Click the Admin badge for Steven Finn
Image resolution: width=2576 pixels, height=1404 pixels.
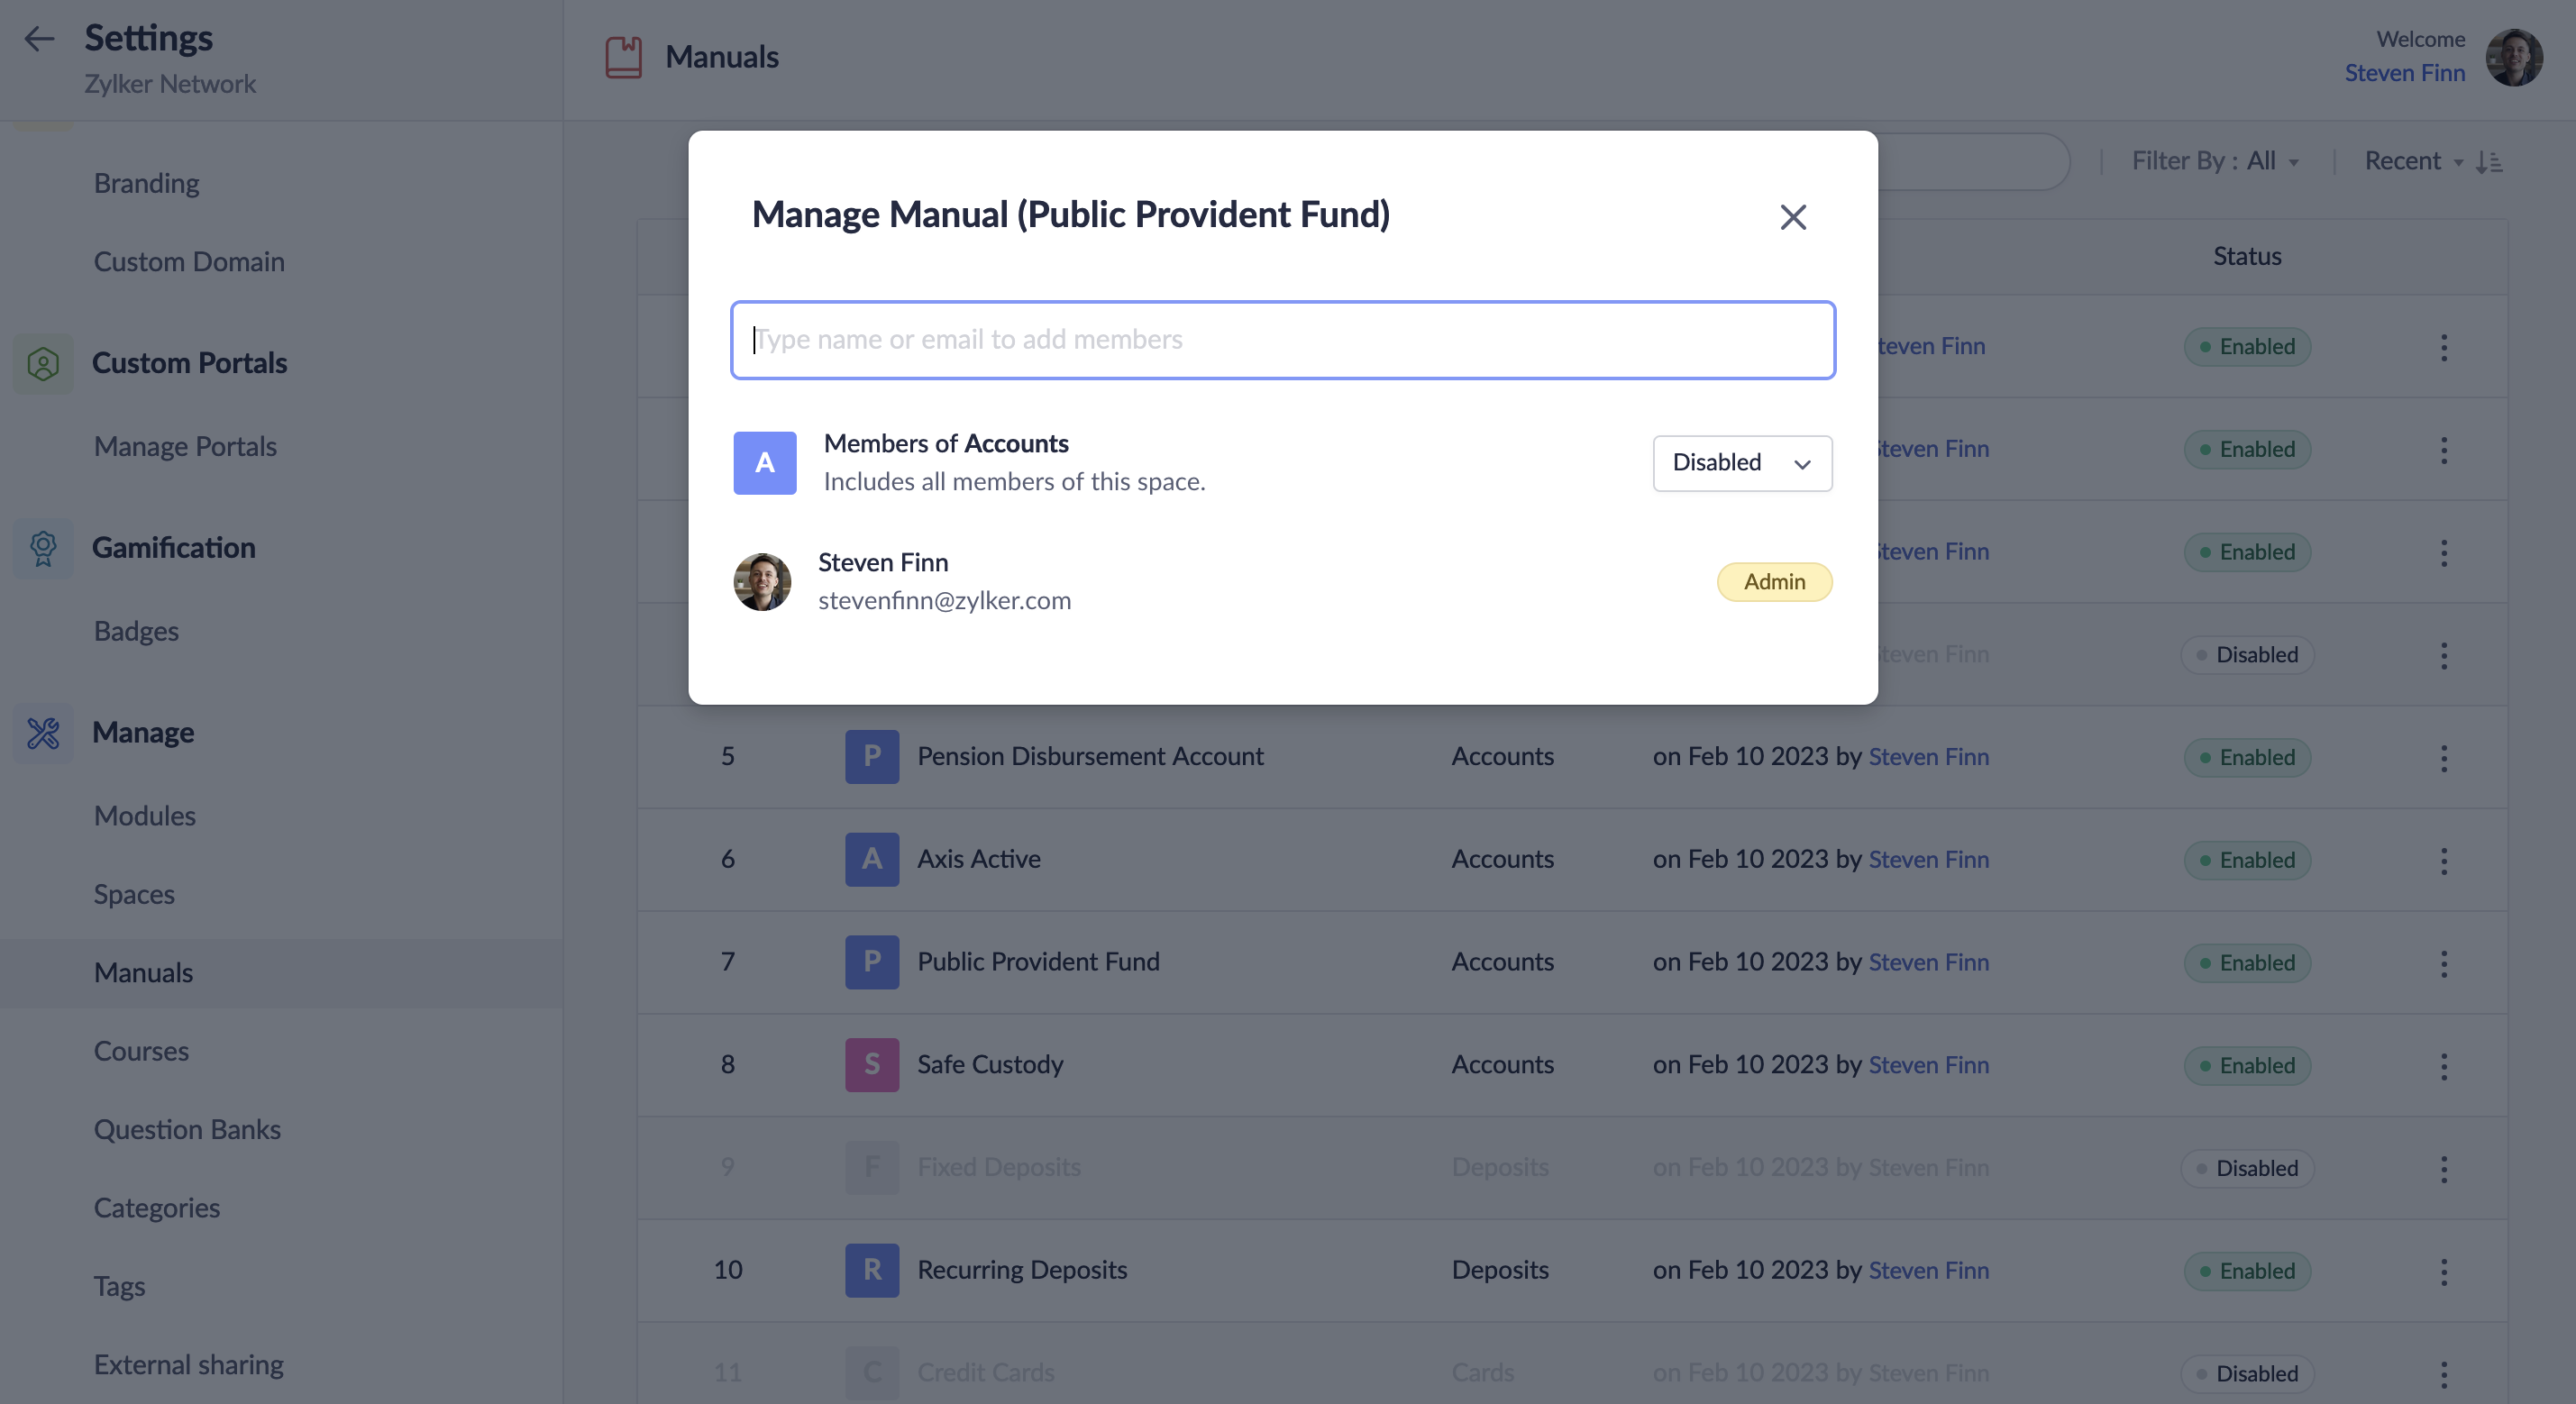pyautogui.click(x=1775, y=582)
